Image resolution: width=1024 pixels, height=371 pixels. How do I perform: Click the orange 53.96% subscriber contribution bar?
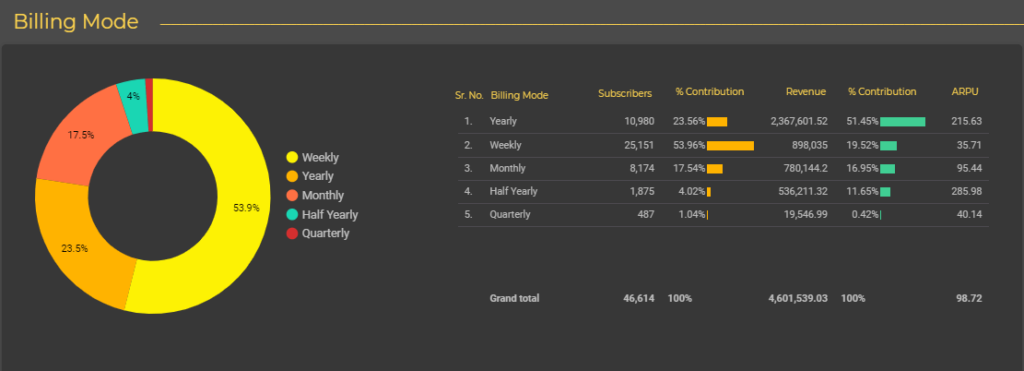(730, 145)
